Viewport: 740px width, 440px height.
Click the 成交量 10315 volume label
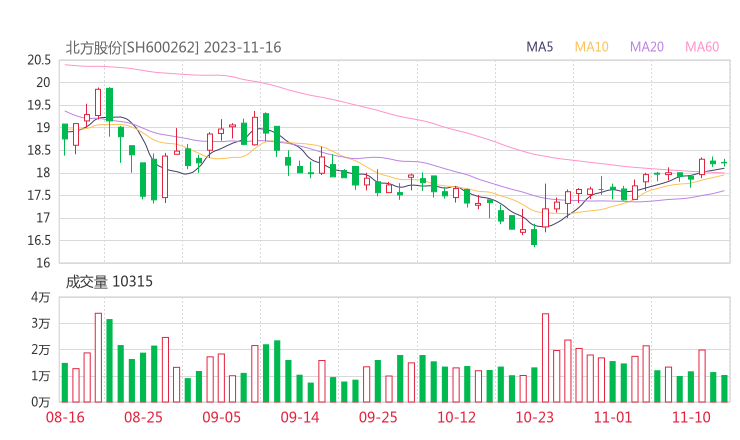click(x=109, y=282)
